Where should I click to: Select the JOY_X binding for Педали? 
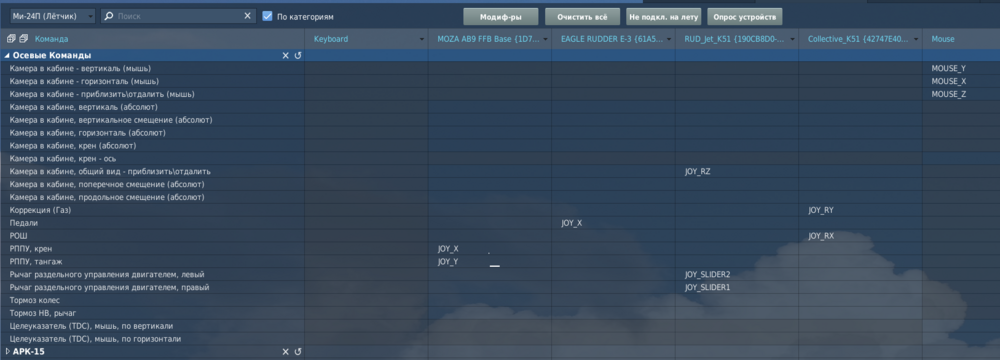pos(571,223)
